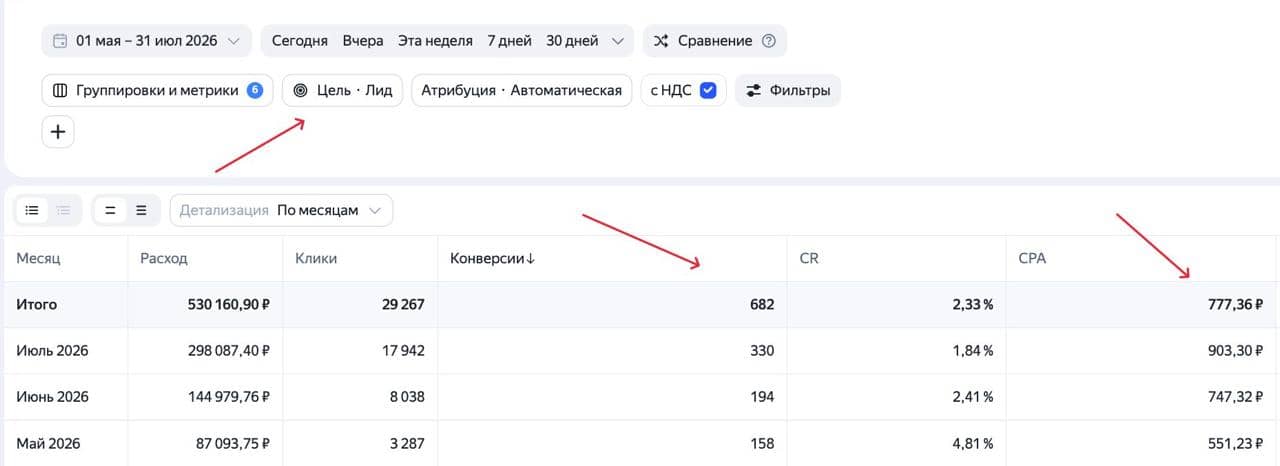Open the Сравнение comparison button
The image size is (1280, 466).
tap(715, 41)
